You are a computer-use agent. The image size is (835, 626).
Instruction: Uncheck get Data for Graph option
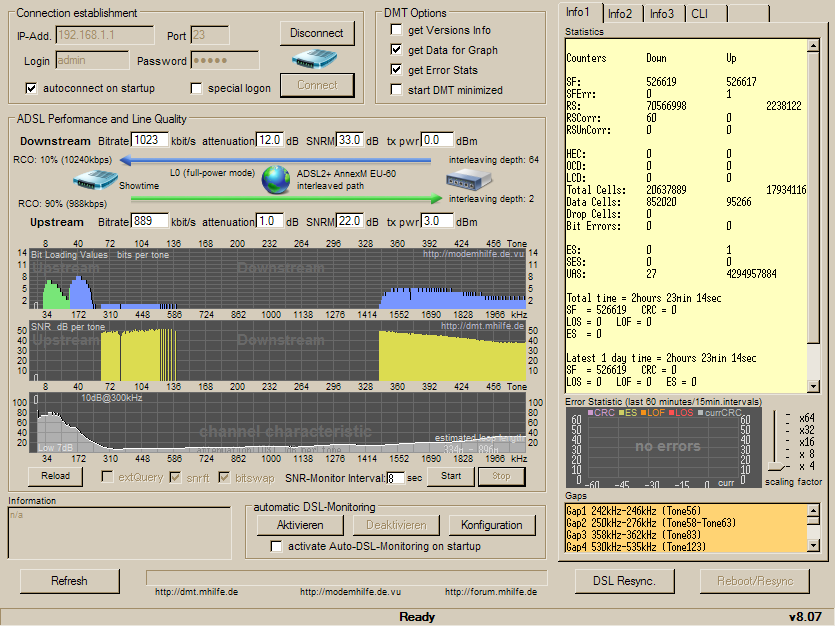pyautogui.click(x=396, y=50)
